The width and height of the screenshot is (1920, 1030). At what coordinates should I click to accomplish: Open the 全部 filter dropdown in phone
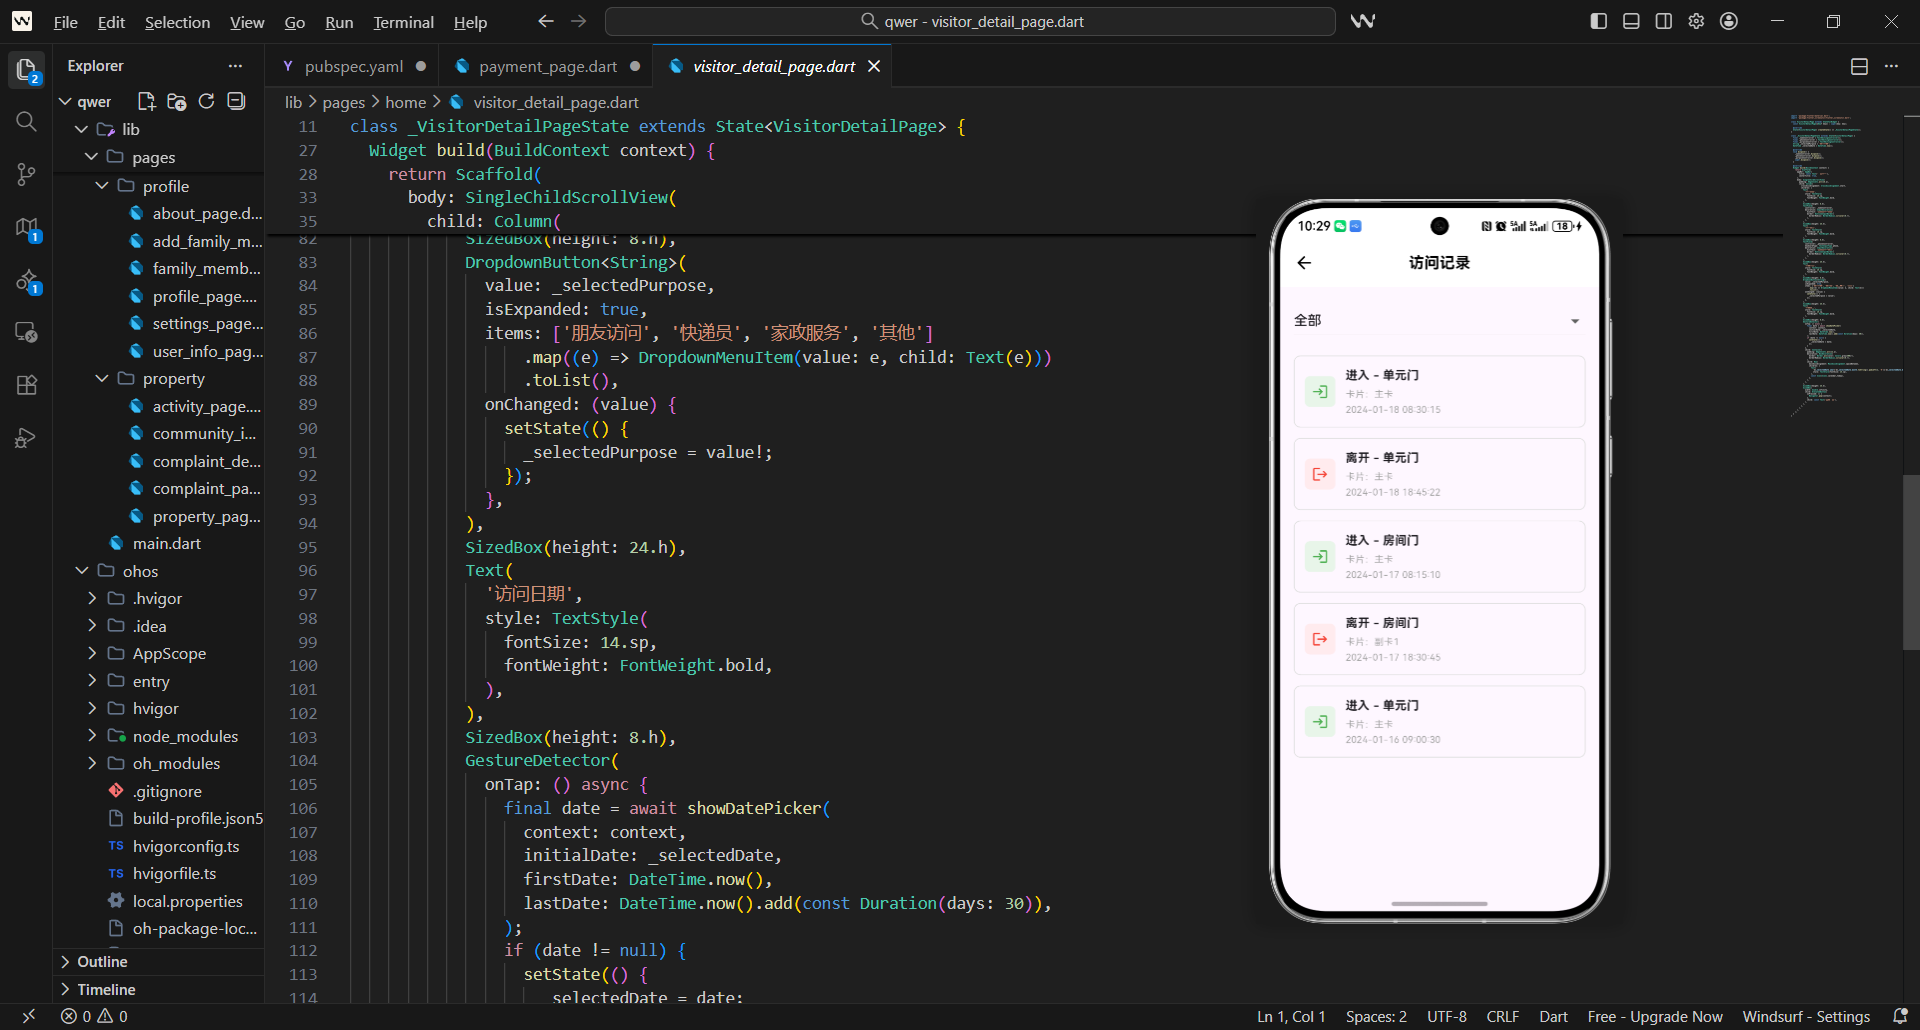pyautogui.click(x=1438, y=321)
